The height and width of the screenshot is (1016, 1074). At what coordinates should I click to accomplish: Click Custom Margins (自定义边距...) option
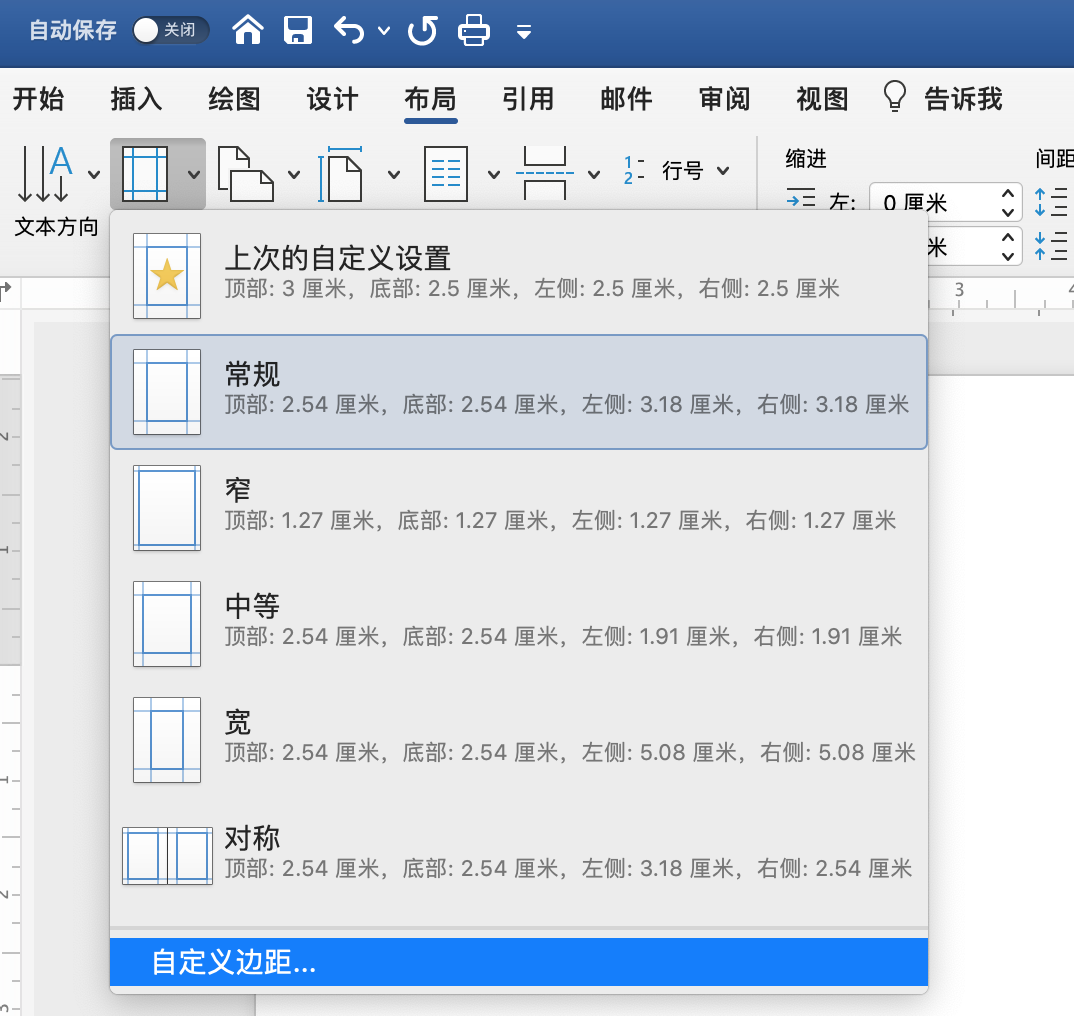click(518, 962)
